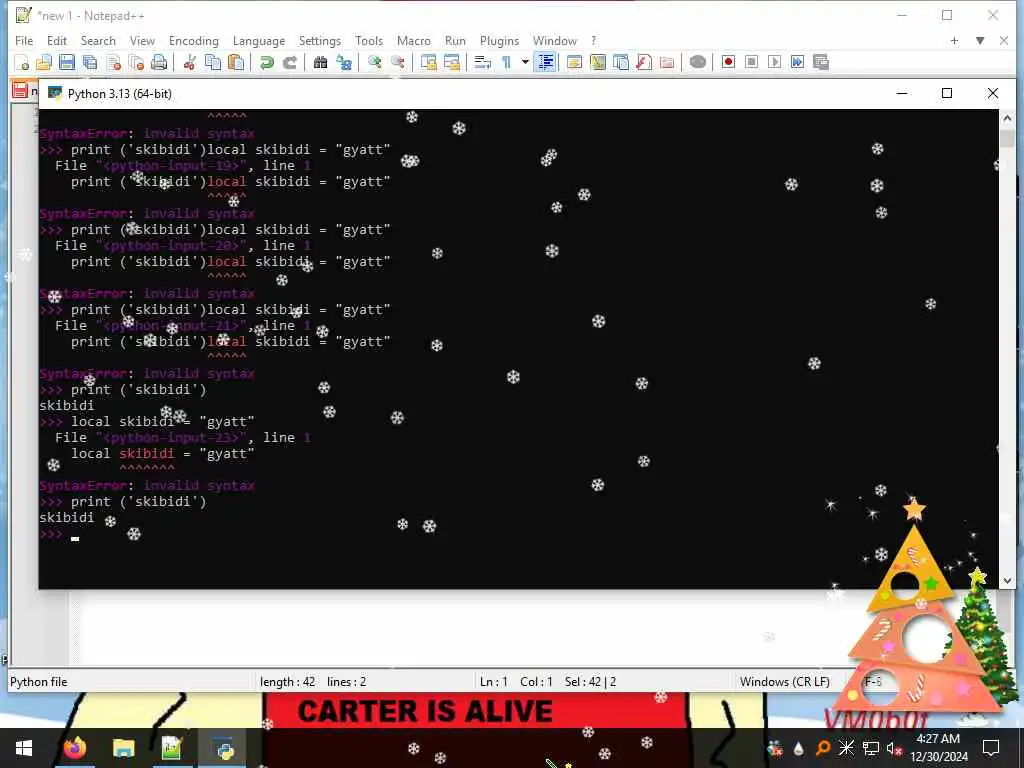This screenshot has width=1024, height=768.
Task: Switch to Notepad++ taskbar button
Action: click(172, 748)
